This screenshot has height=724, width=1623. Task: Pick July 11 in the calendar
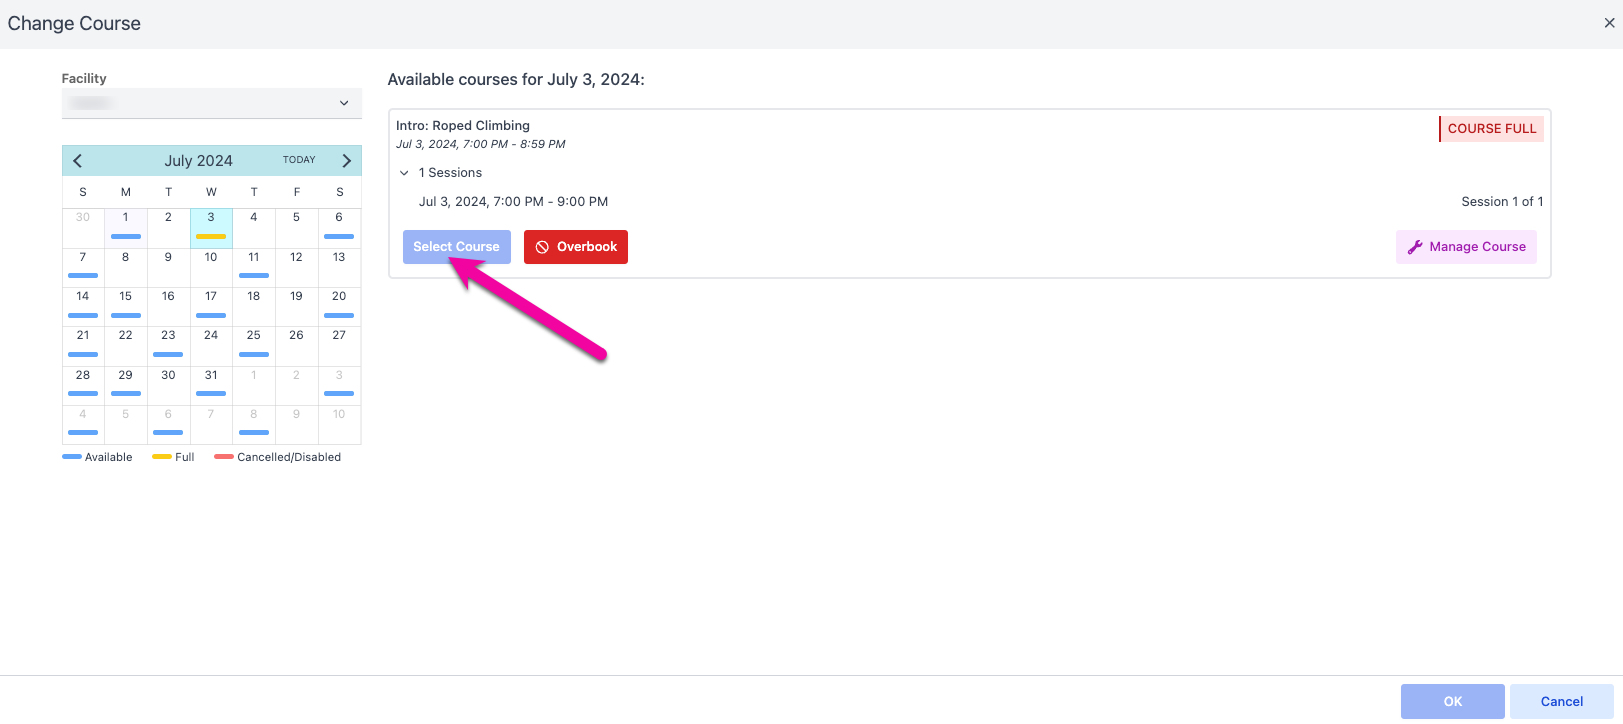[x=254, y=268]
